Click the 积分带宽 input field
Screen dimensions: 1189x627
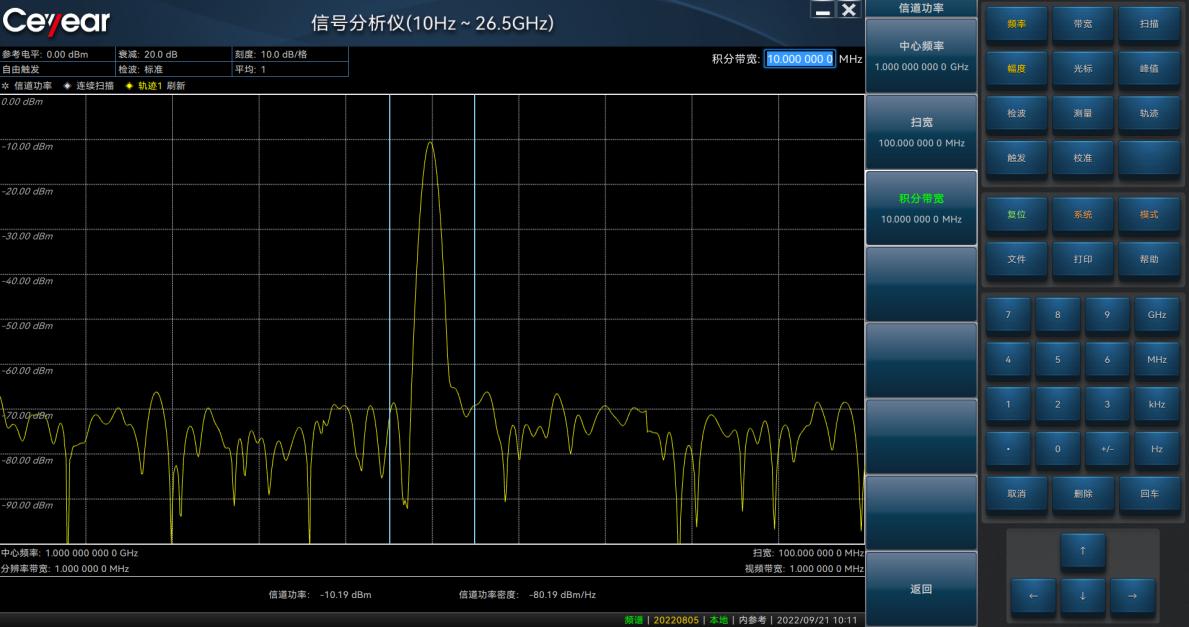tap(799, 59)
